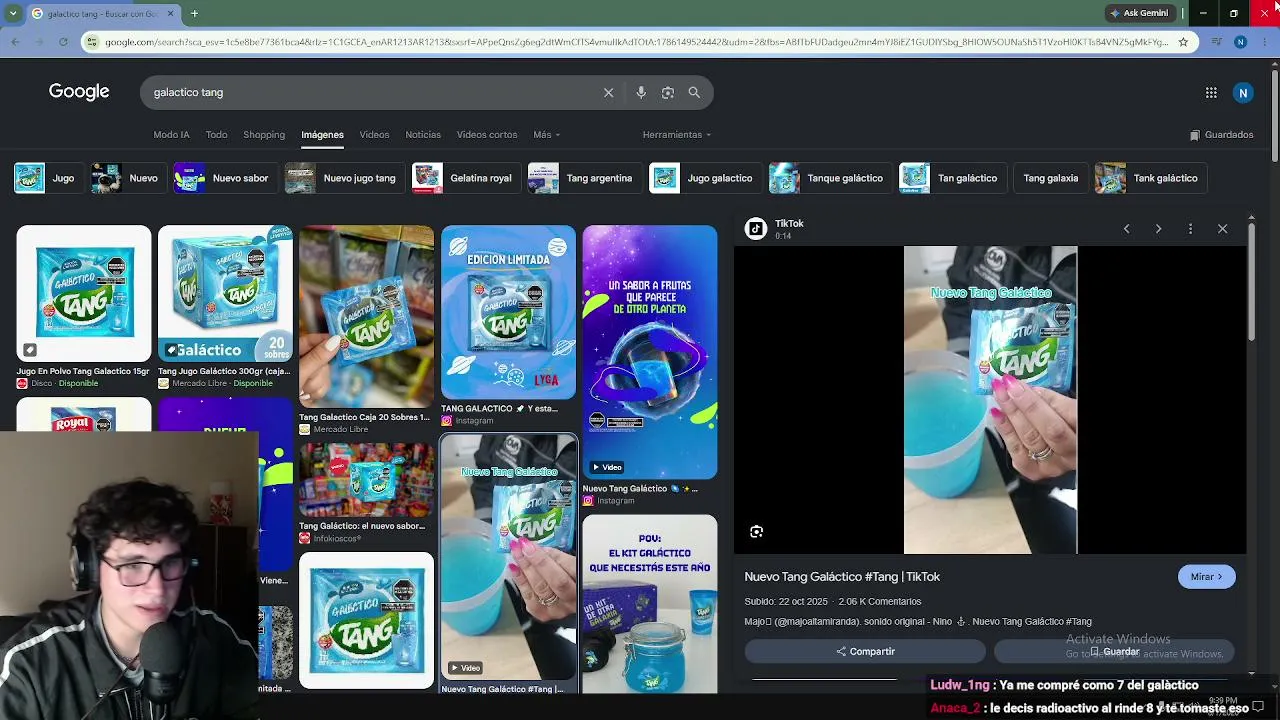
Task: Open the Edición Limitada Instagram image
Action: 508,312
